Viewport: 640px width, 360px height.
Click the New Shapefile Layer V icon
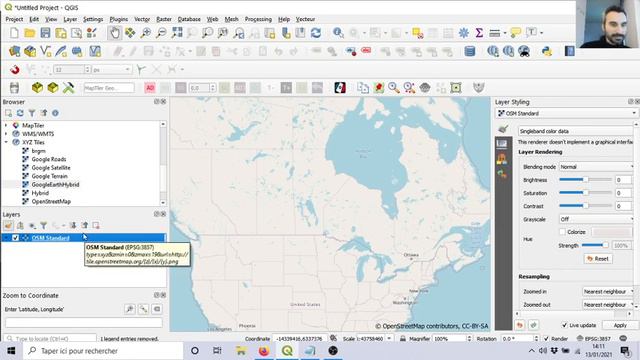[x=46, y=51]
